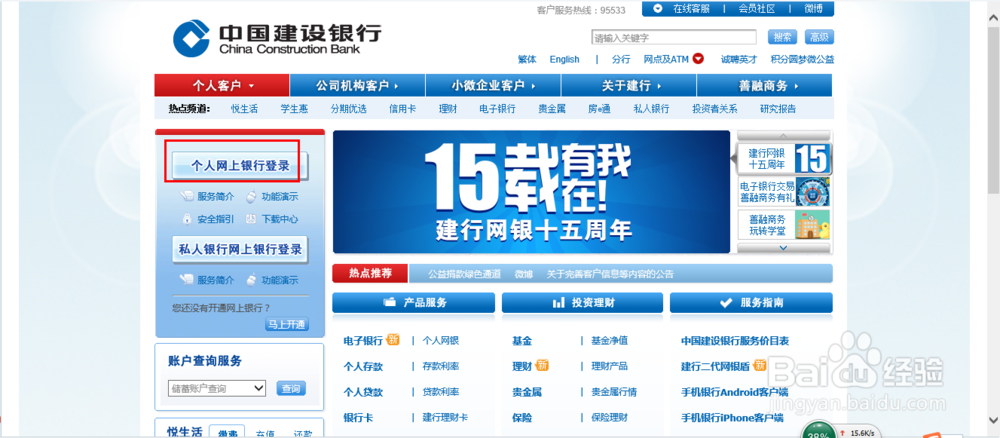The width and height of the screenshot is (1000, 438).
Task: Click the checkmark icon in 服务指南 header
Action: pyautogui.click(x=726, y=303)
